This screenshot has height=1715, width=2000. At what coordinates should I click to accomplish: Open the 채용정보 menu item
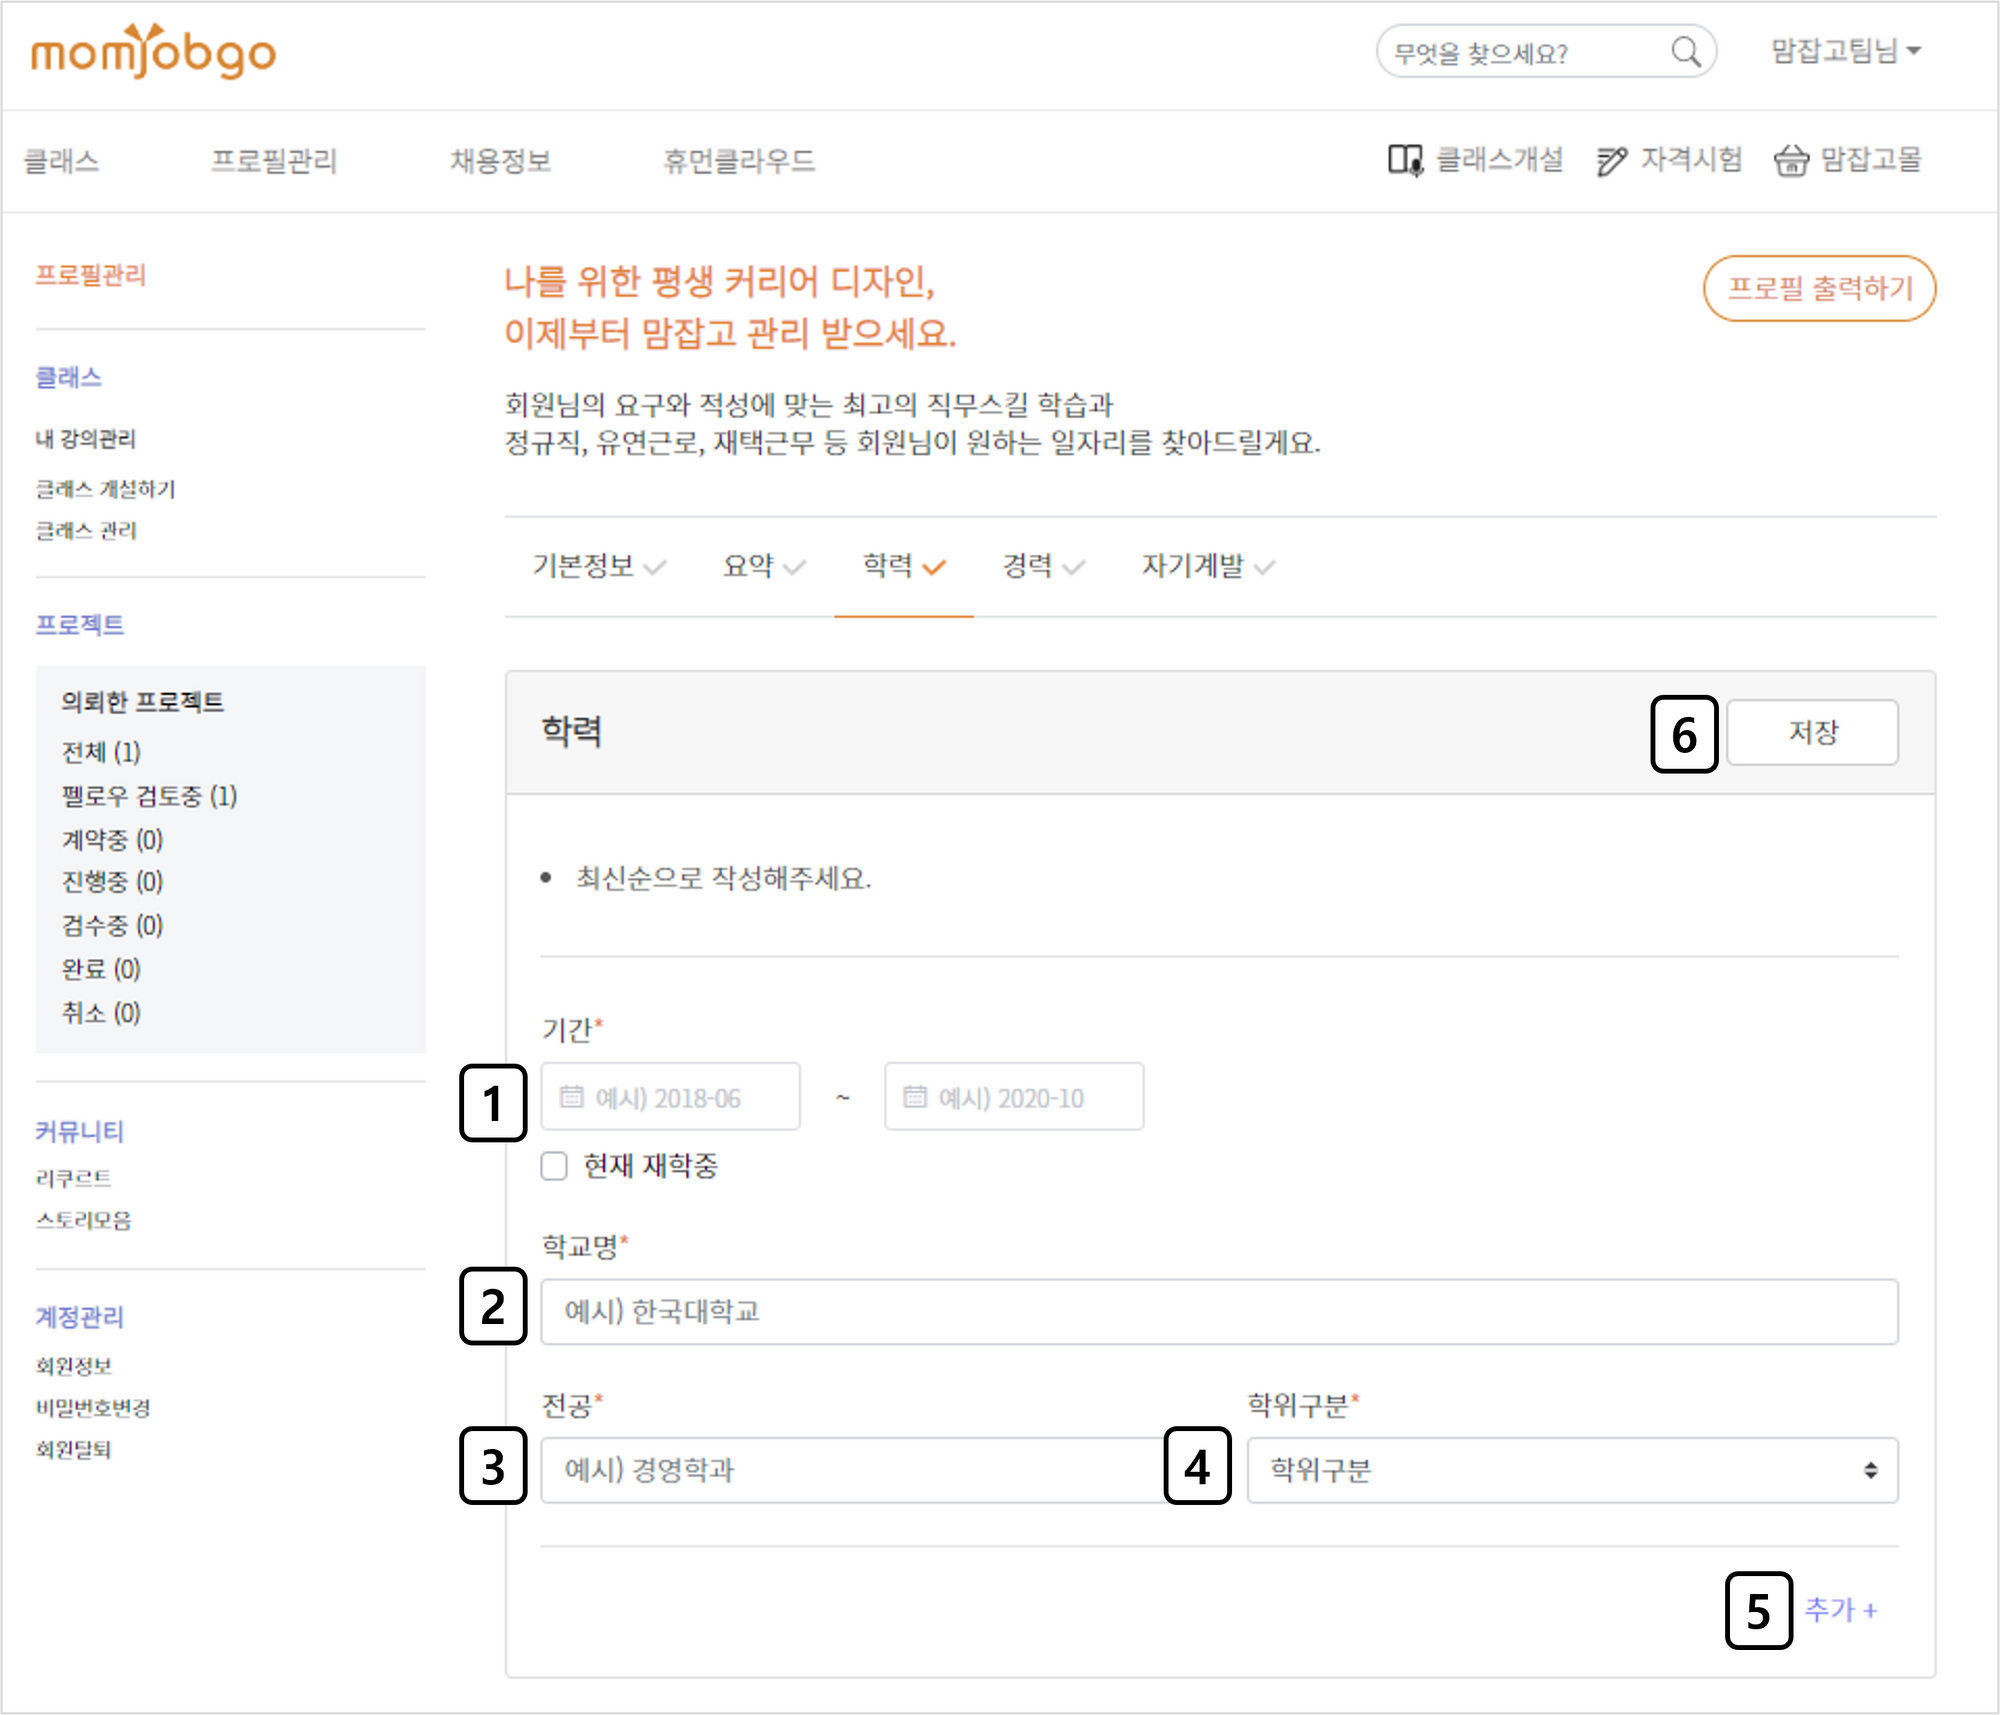coord(500,161)
